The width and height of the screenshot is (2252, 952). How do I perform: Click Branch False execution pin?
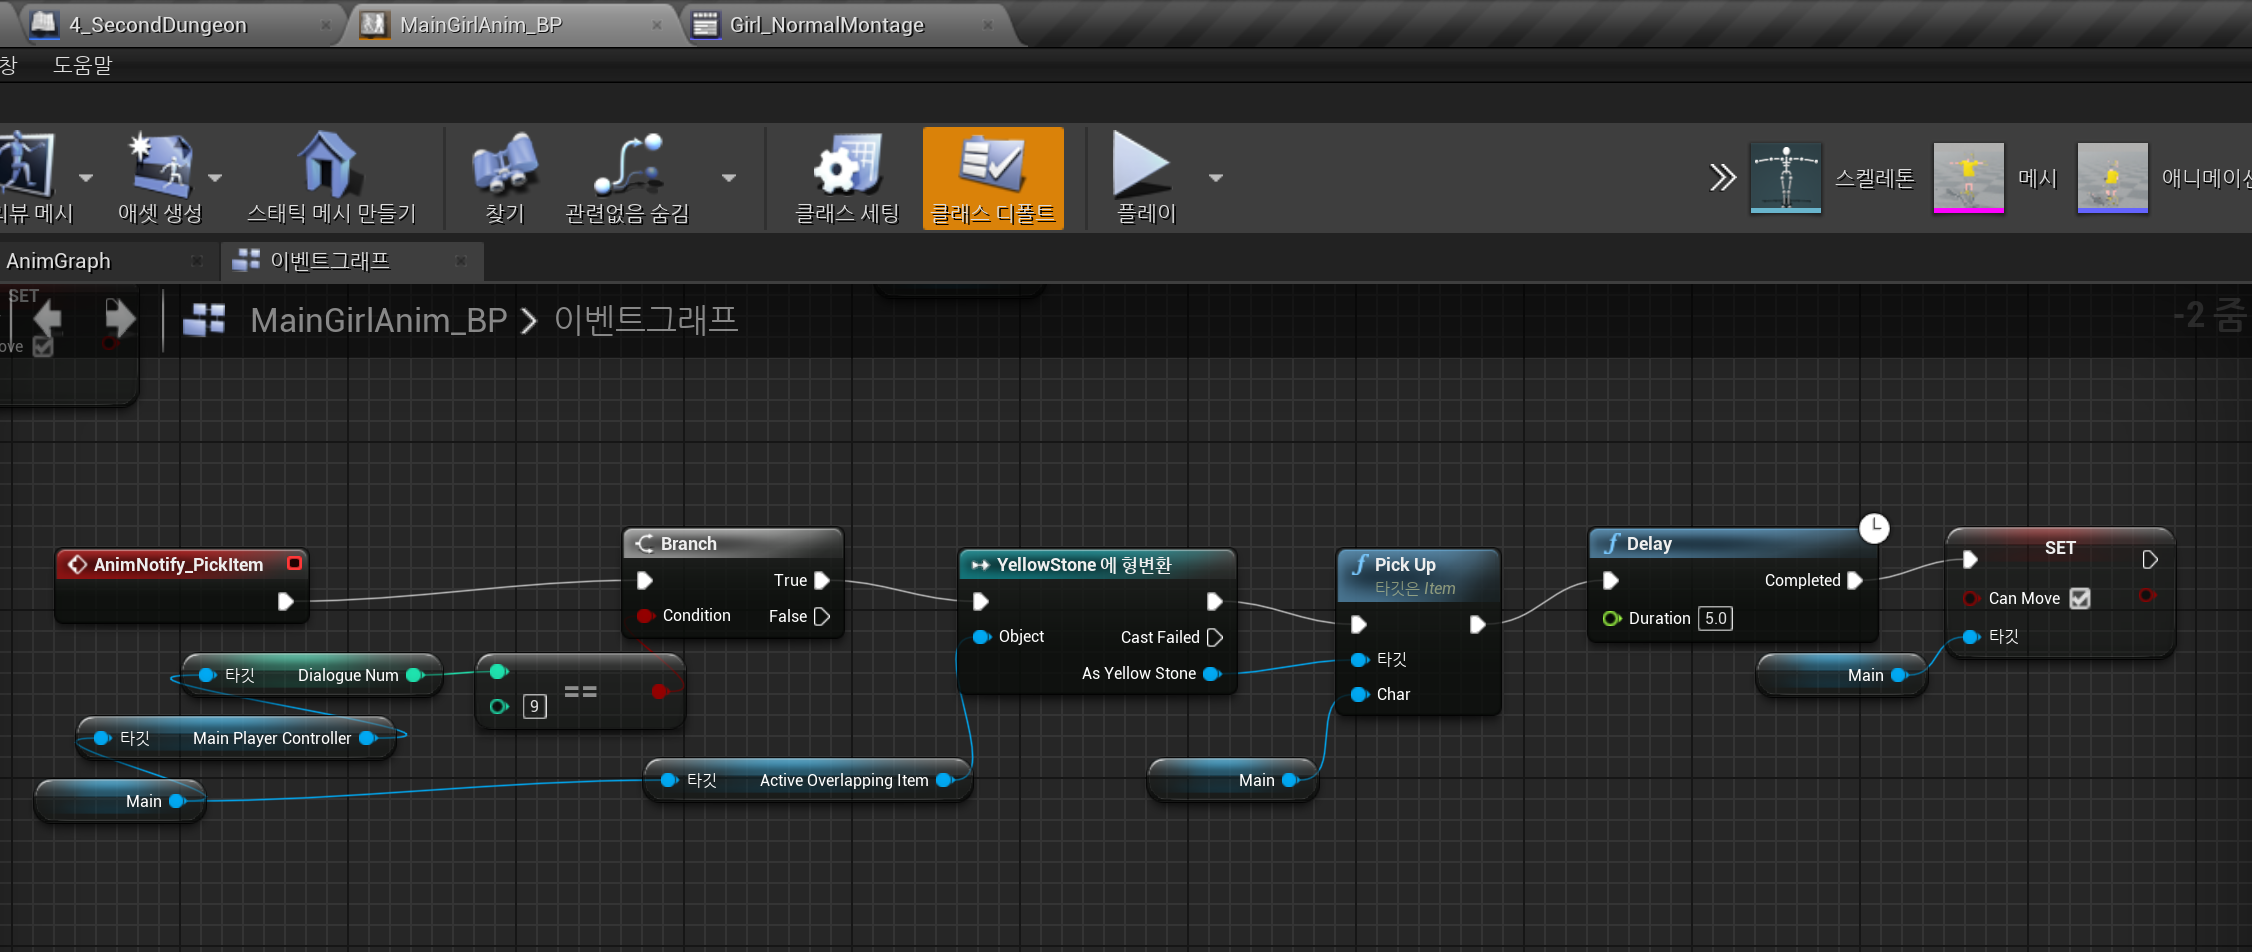(822, 616)
